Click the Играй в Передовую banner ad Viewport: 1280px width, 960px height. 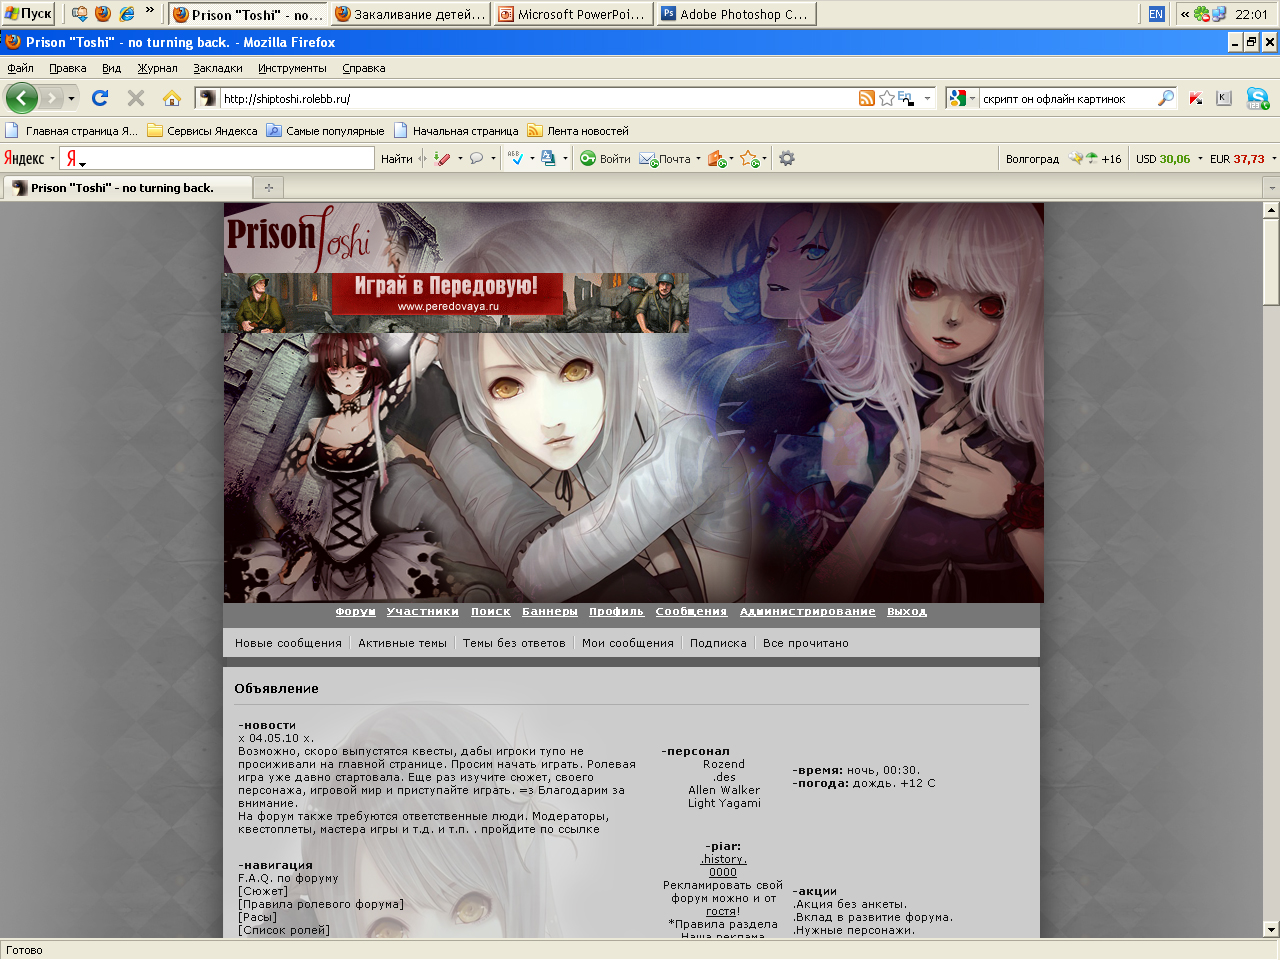[455, 303]
